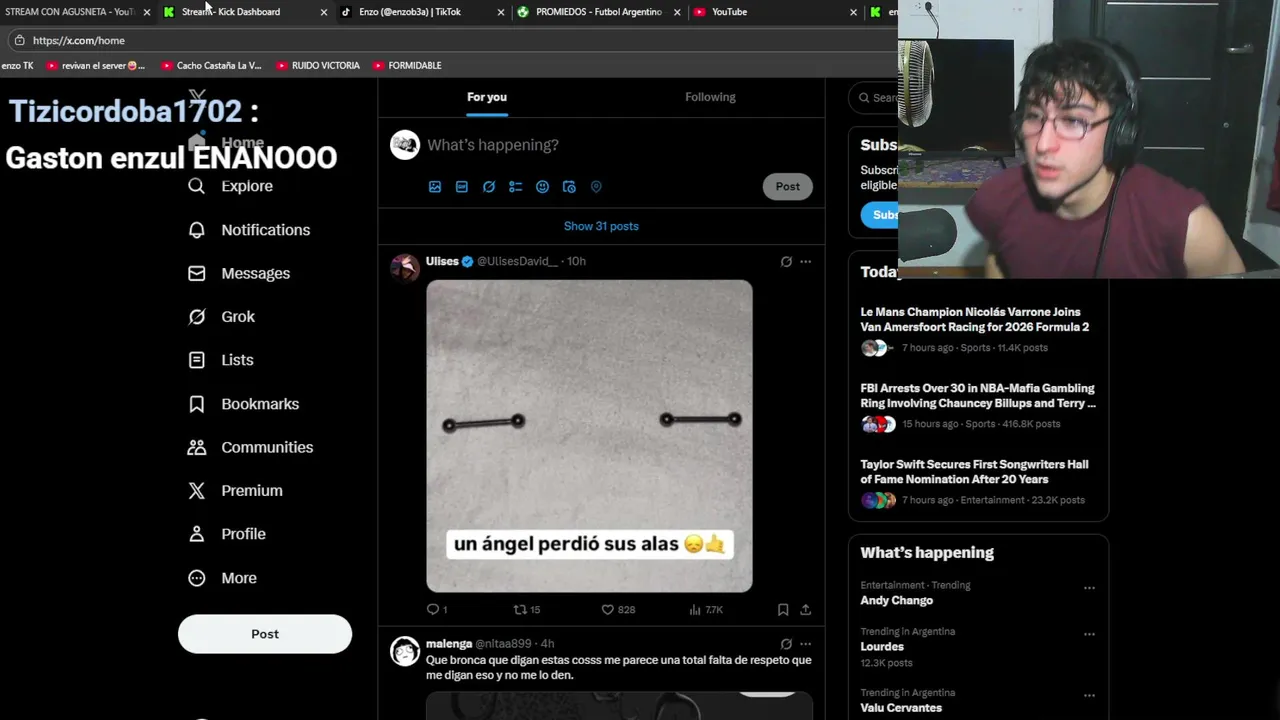The width and height of the screenshot is (1280, 720).
Task: Add a poll to the new post
Action: click(516, 187)
